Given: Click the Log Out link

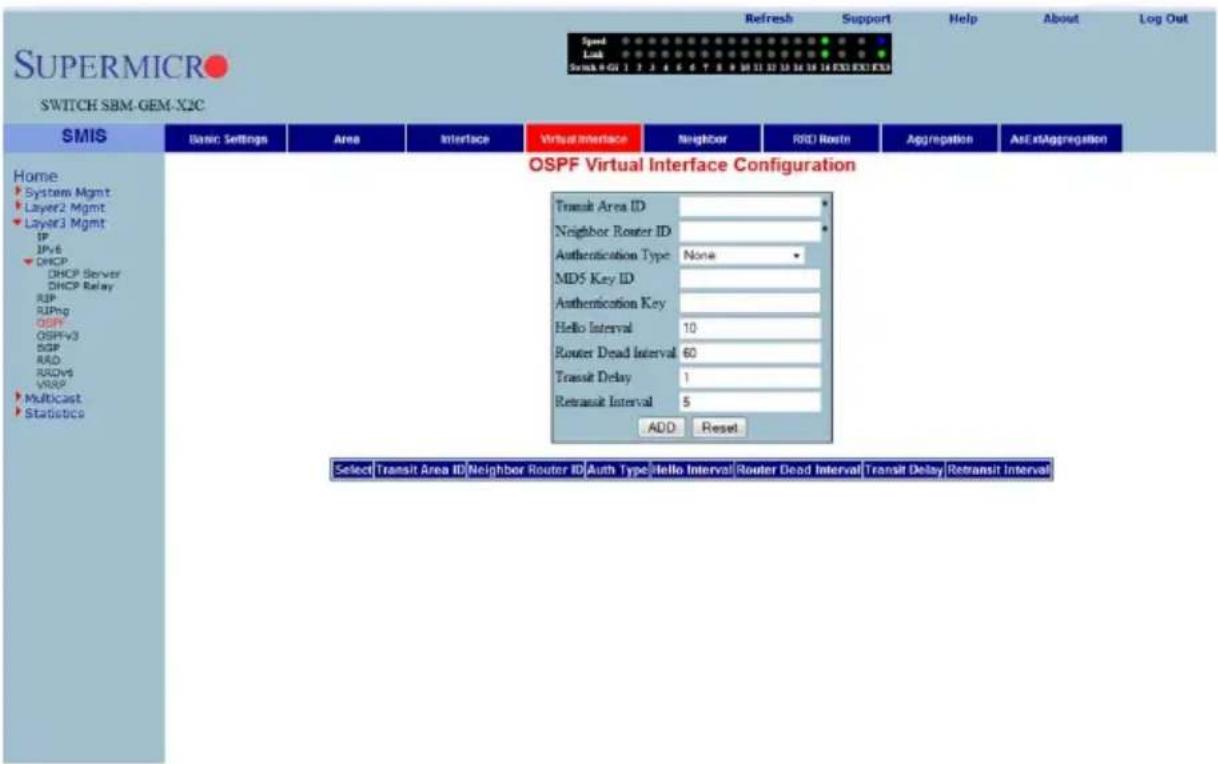Looking at the screenshot, I should click(x=1162, y=18).
